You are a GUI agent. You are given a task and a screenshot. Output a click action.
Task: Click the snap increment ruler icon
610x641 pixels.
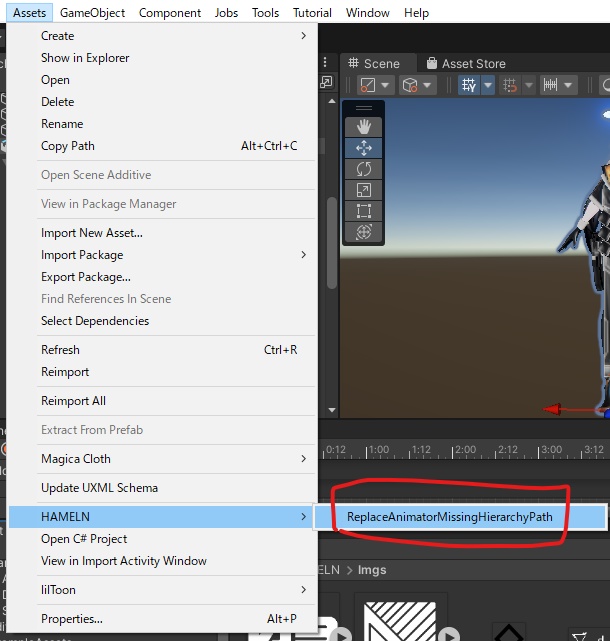550,85
